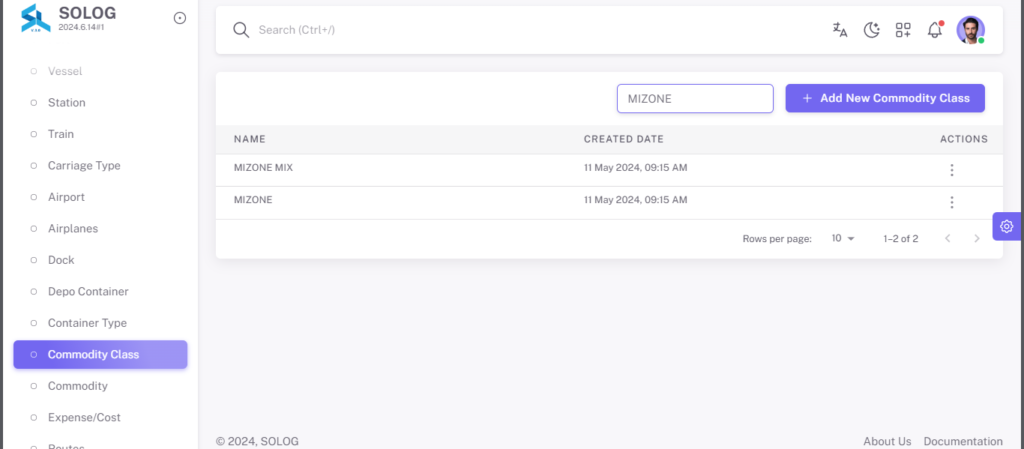Click created date of MIZONE MIX row
1024x449 pixels.
click(x=635, y=168)
